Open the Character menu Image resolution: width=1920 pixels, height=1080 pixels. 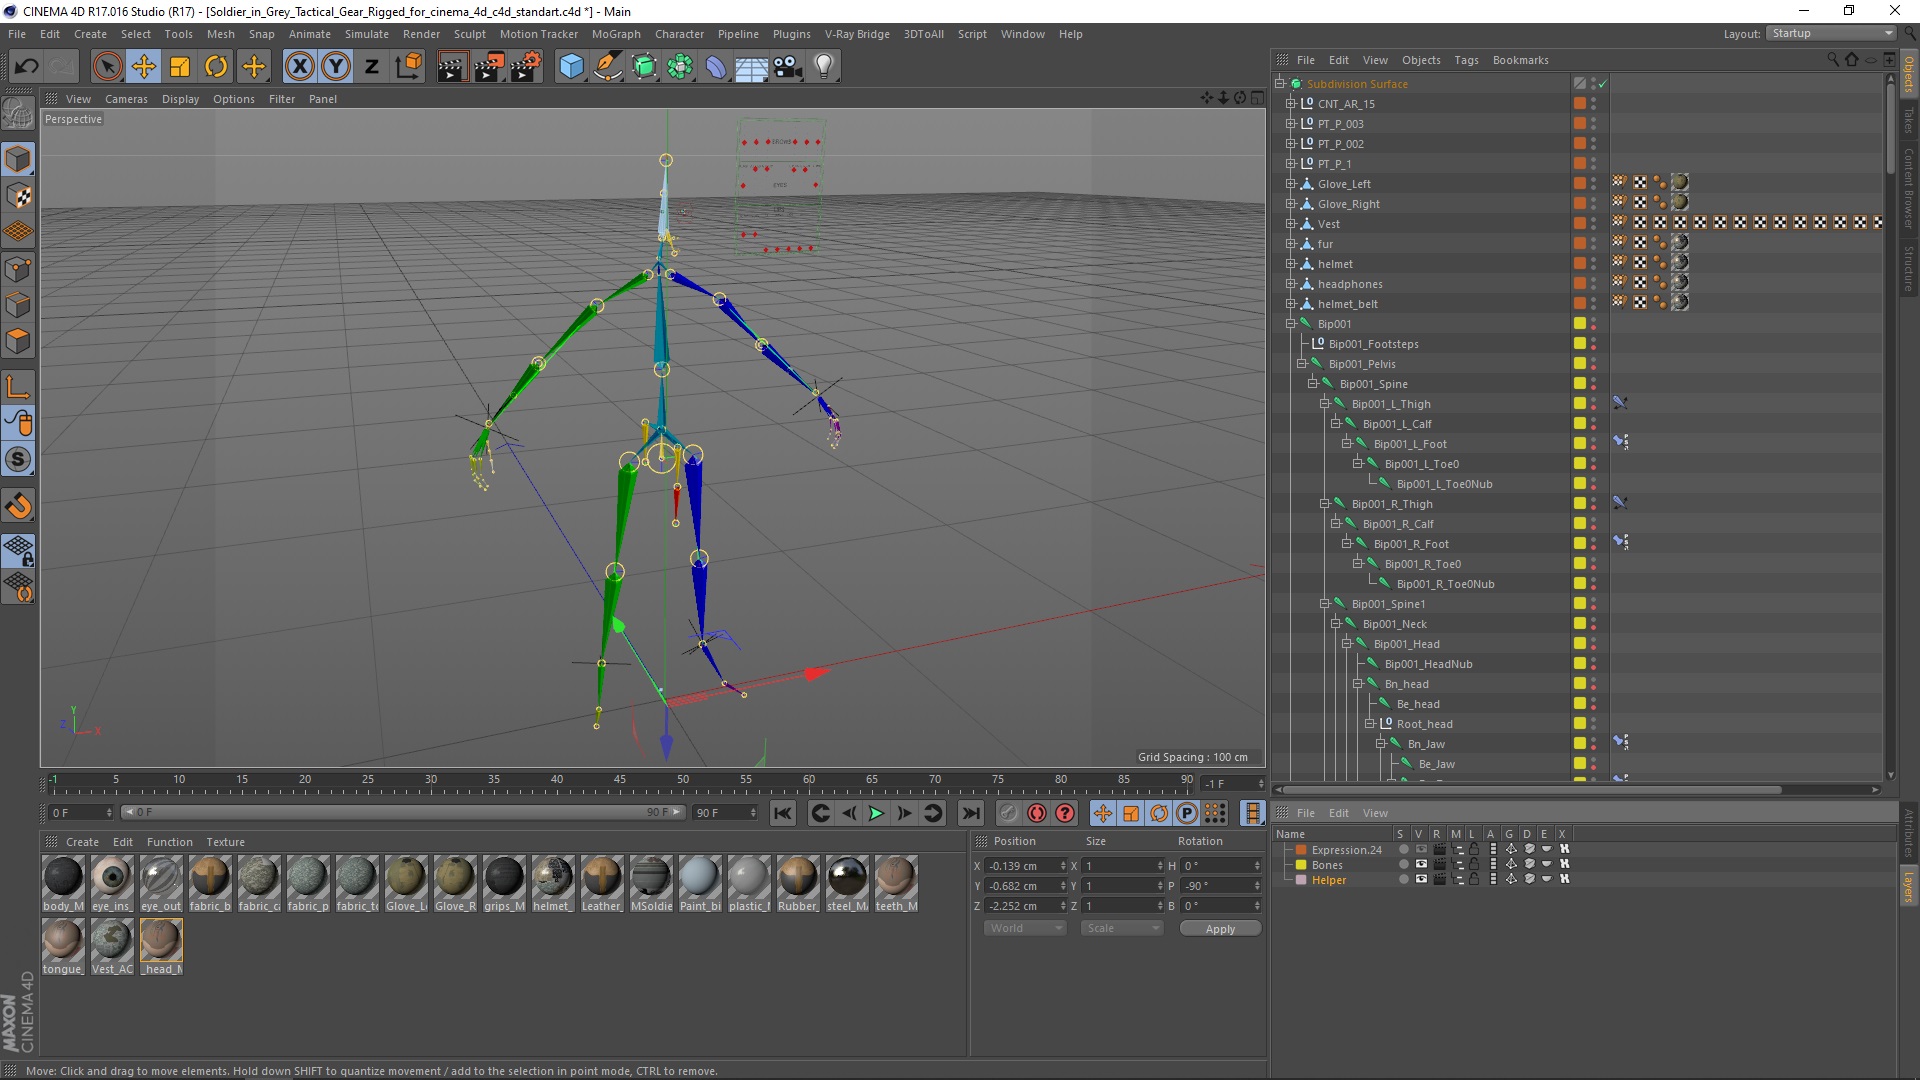pyautogui.click(x=679, y=34)
